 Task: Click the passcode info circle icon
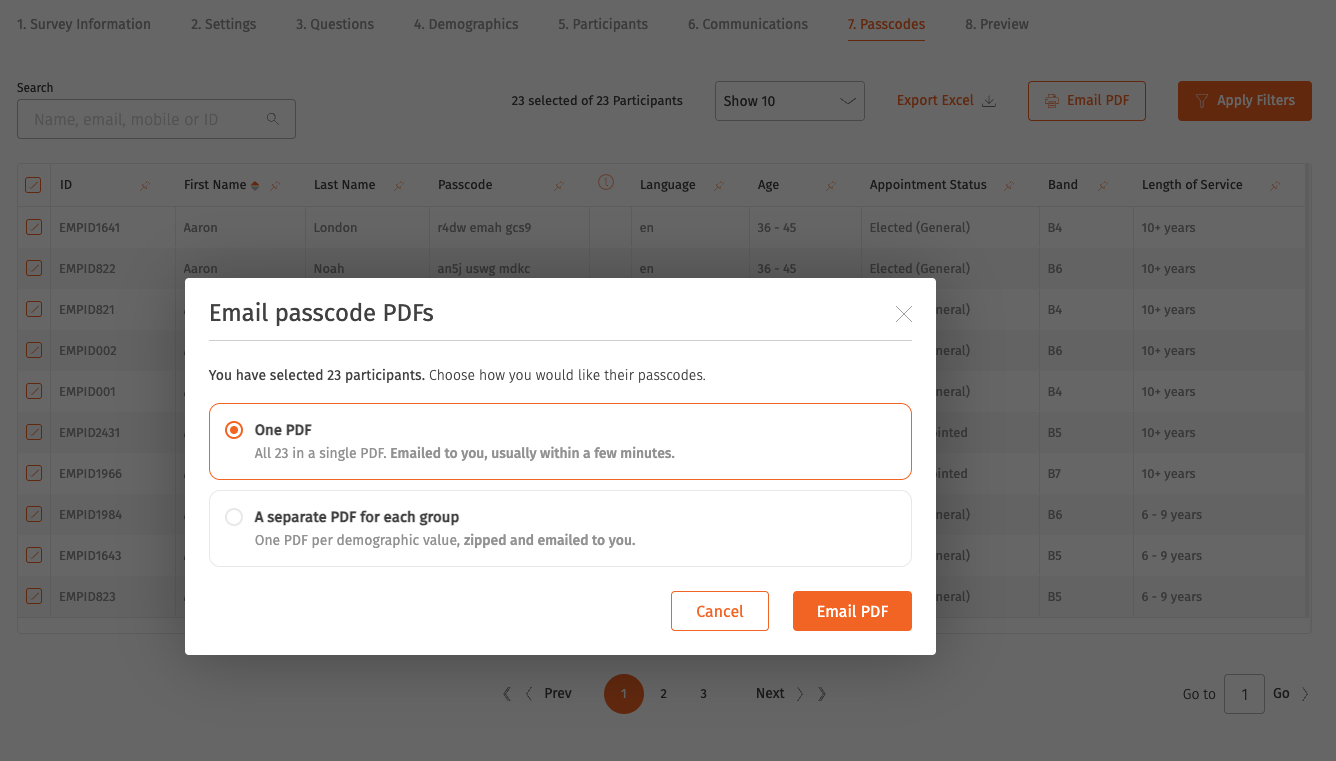tap(605, 182)
